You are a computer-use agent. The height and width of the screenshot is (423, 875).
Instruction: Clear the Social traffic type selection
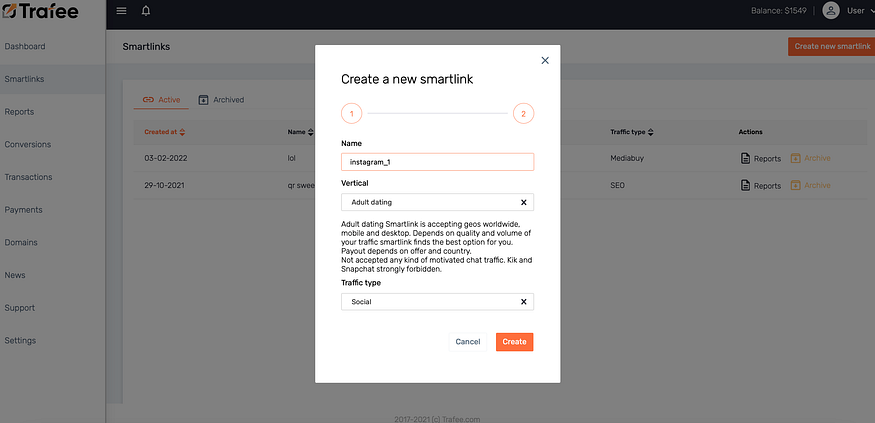tap(523, 302)
